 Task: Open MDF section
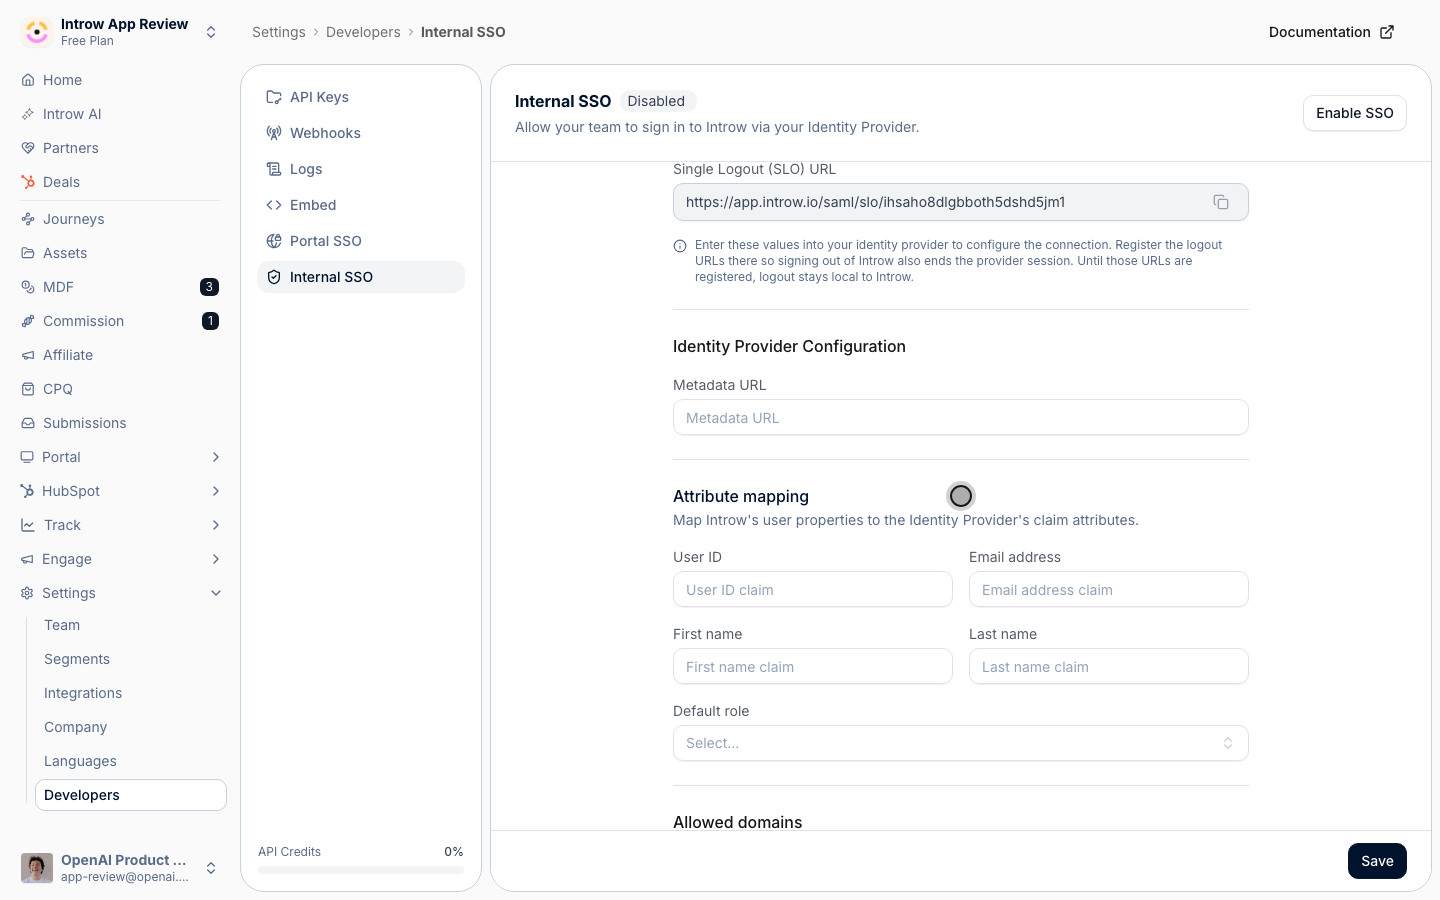(x=120, y=287)
